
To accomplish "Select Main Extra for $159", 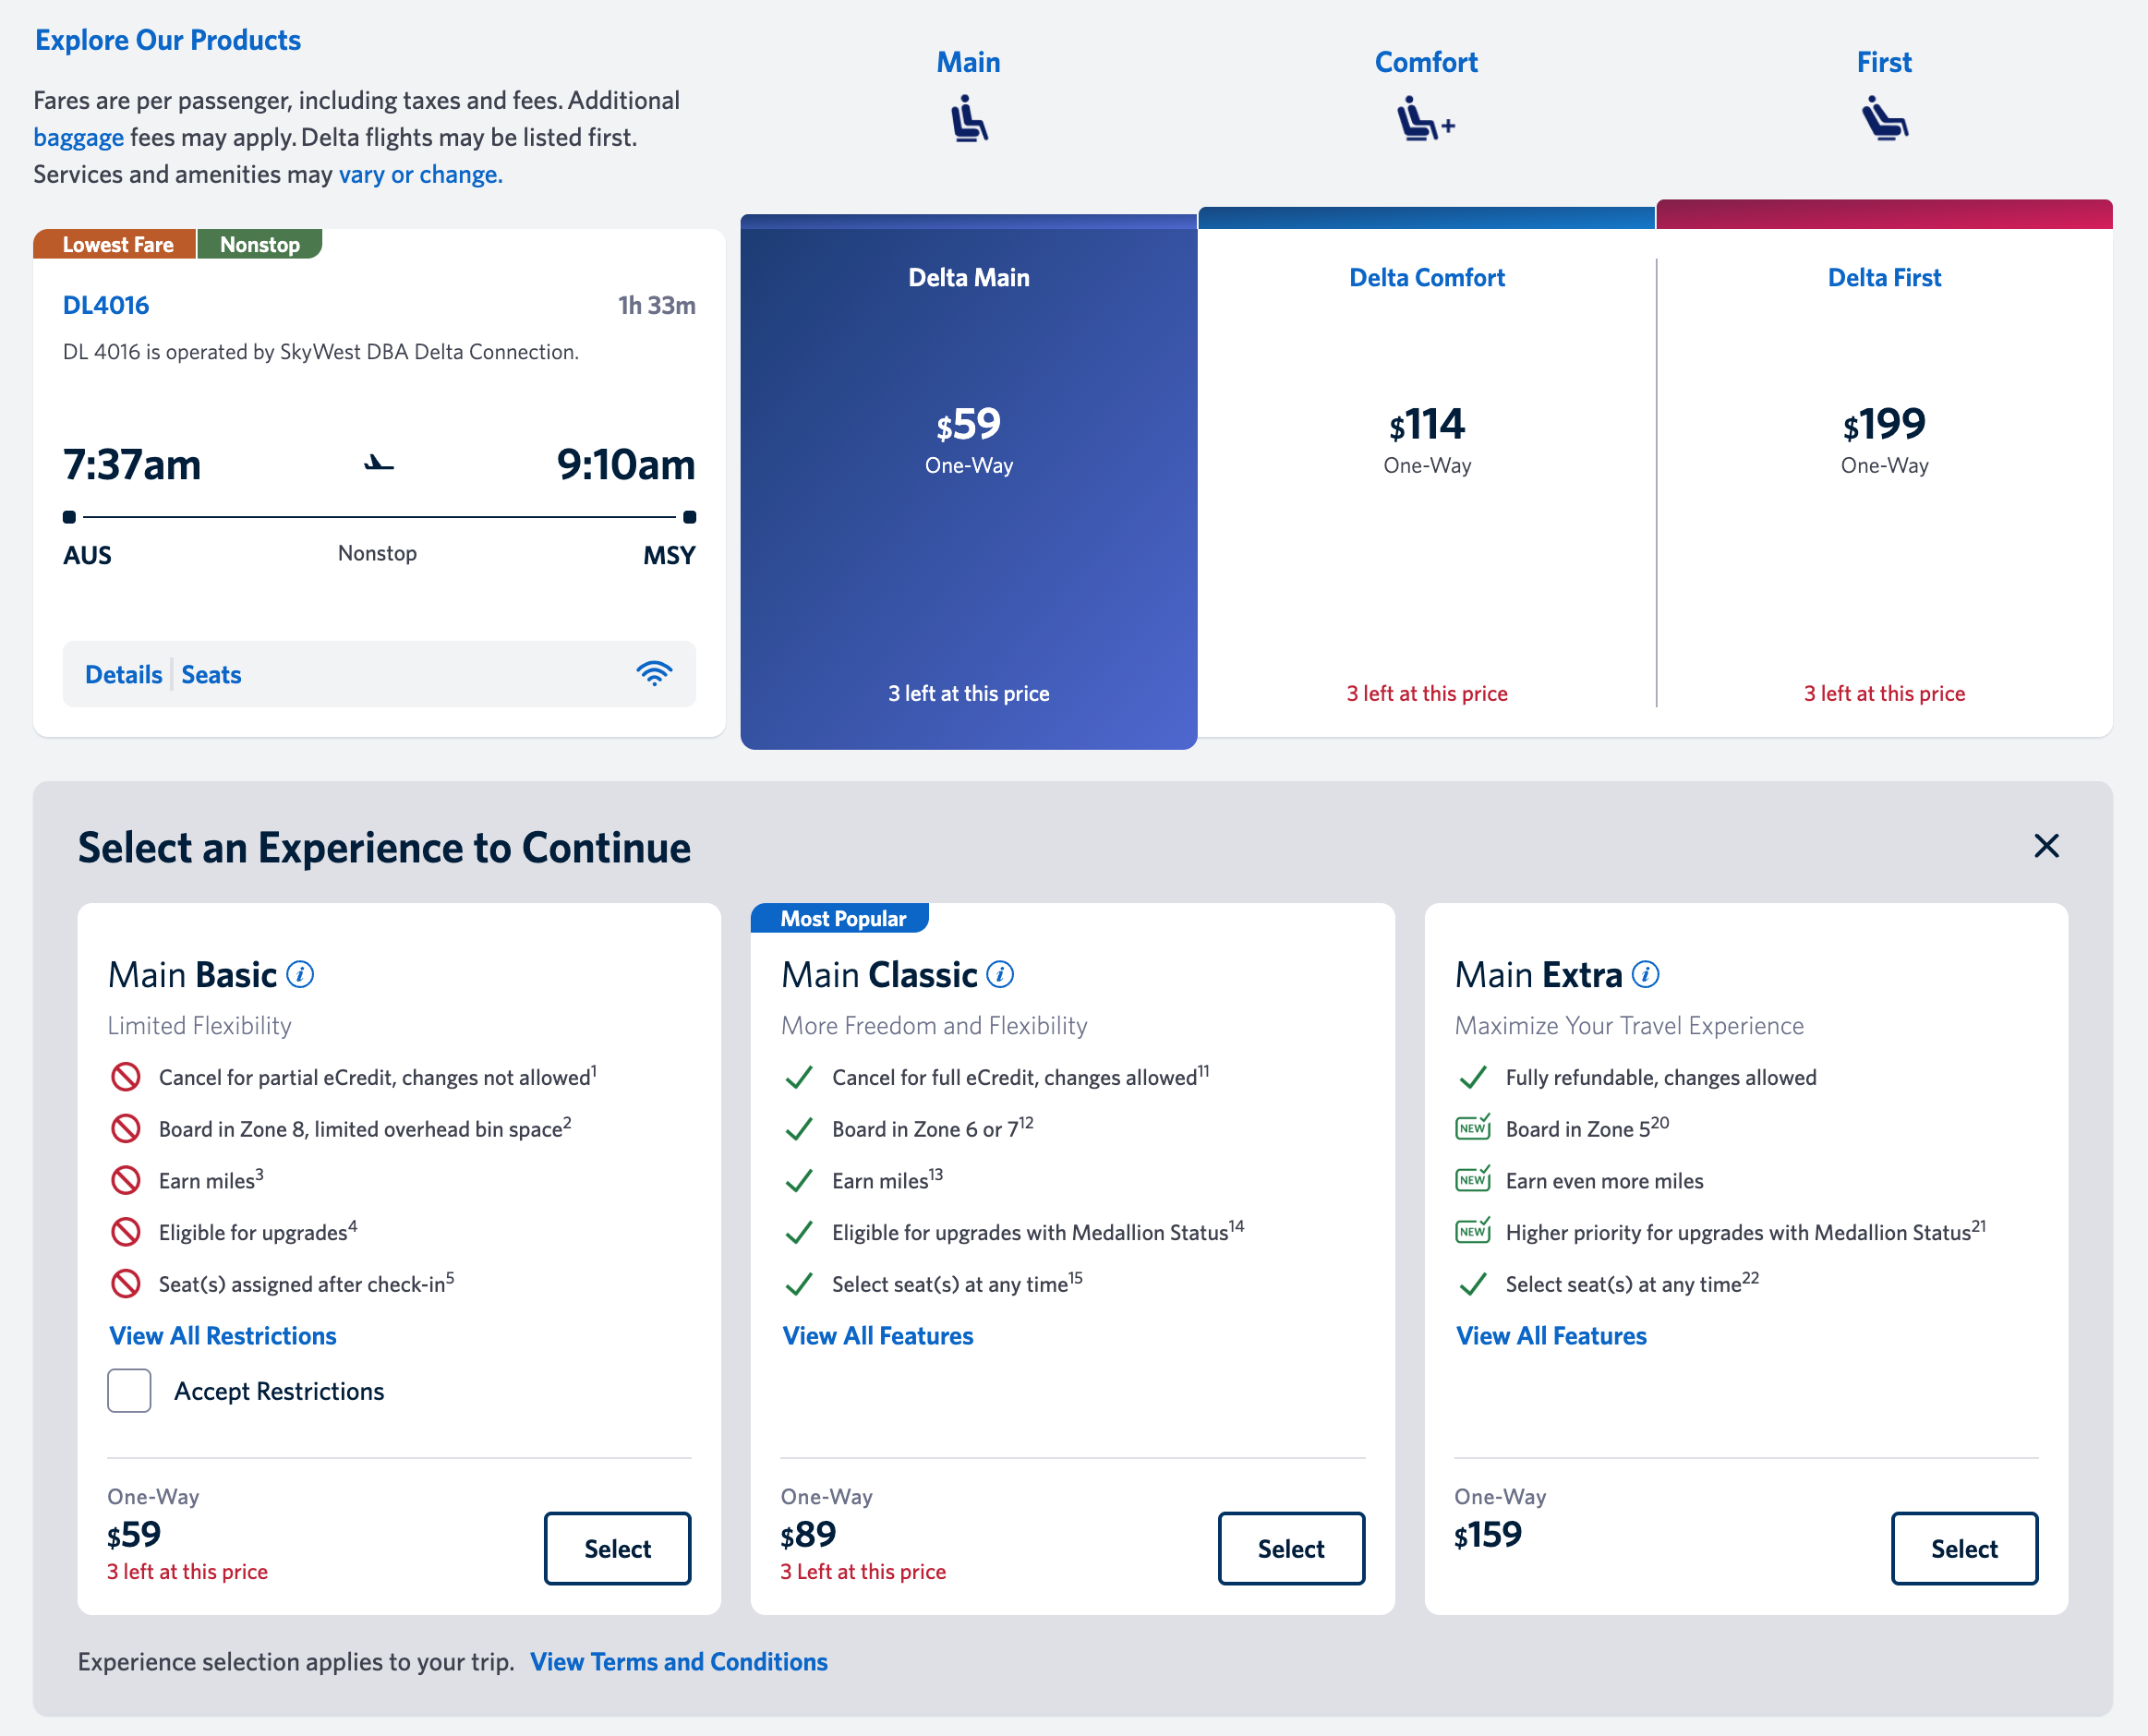I will point(1964,1548).
